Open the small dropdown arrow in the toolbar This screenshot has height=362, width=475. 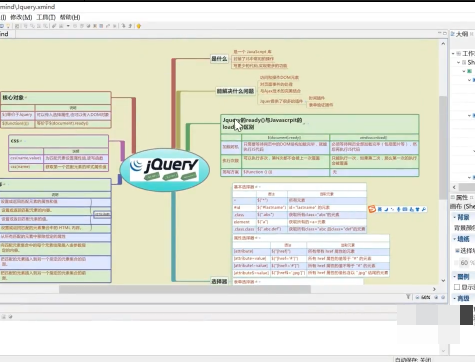[x=68, y=26]
